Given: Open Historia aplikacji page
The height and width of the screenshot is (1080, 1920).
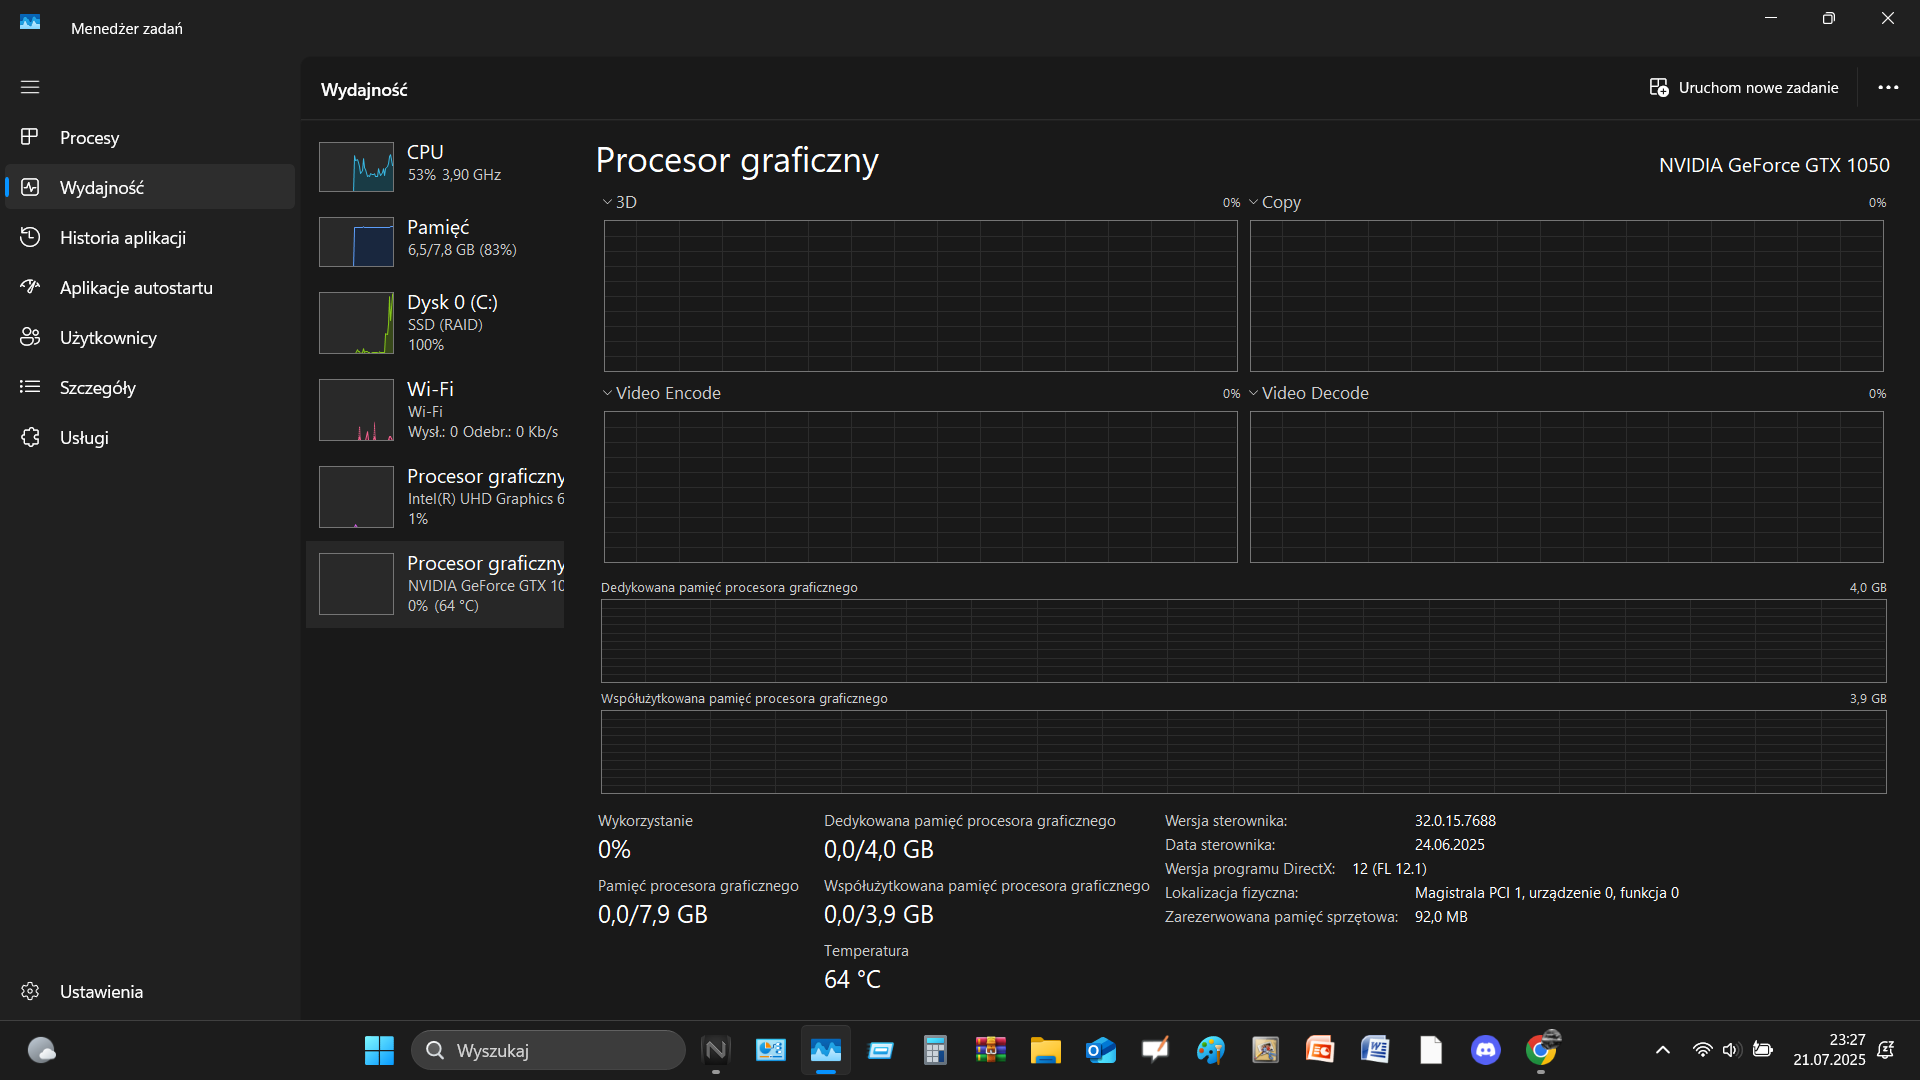Looking at the screenshot, I should [x=150, y=237].
